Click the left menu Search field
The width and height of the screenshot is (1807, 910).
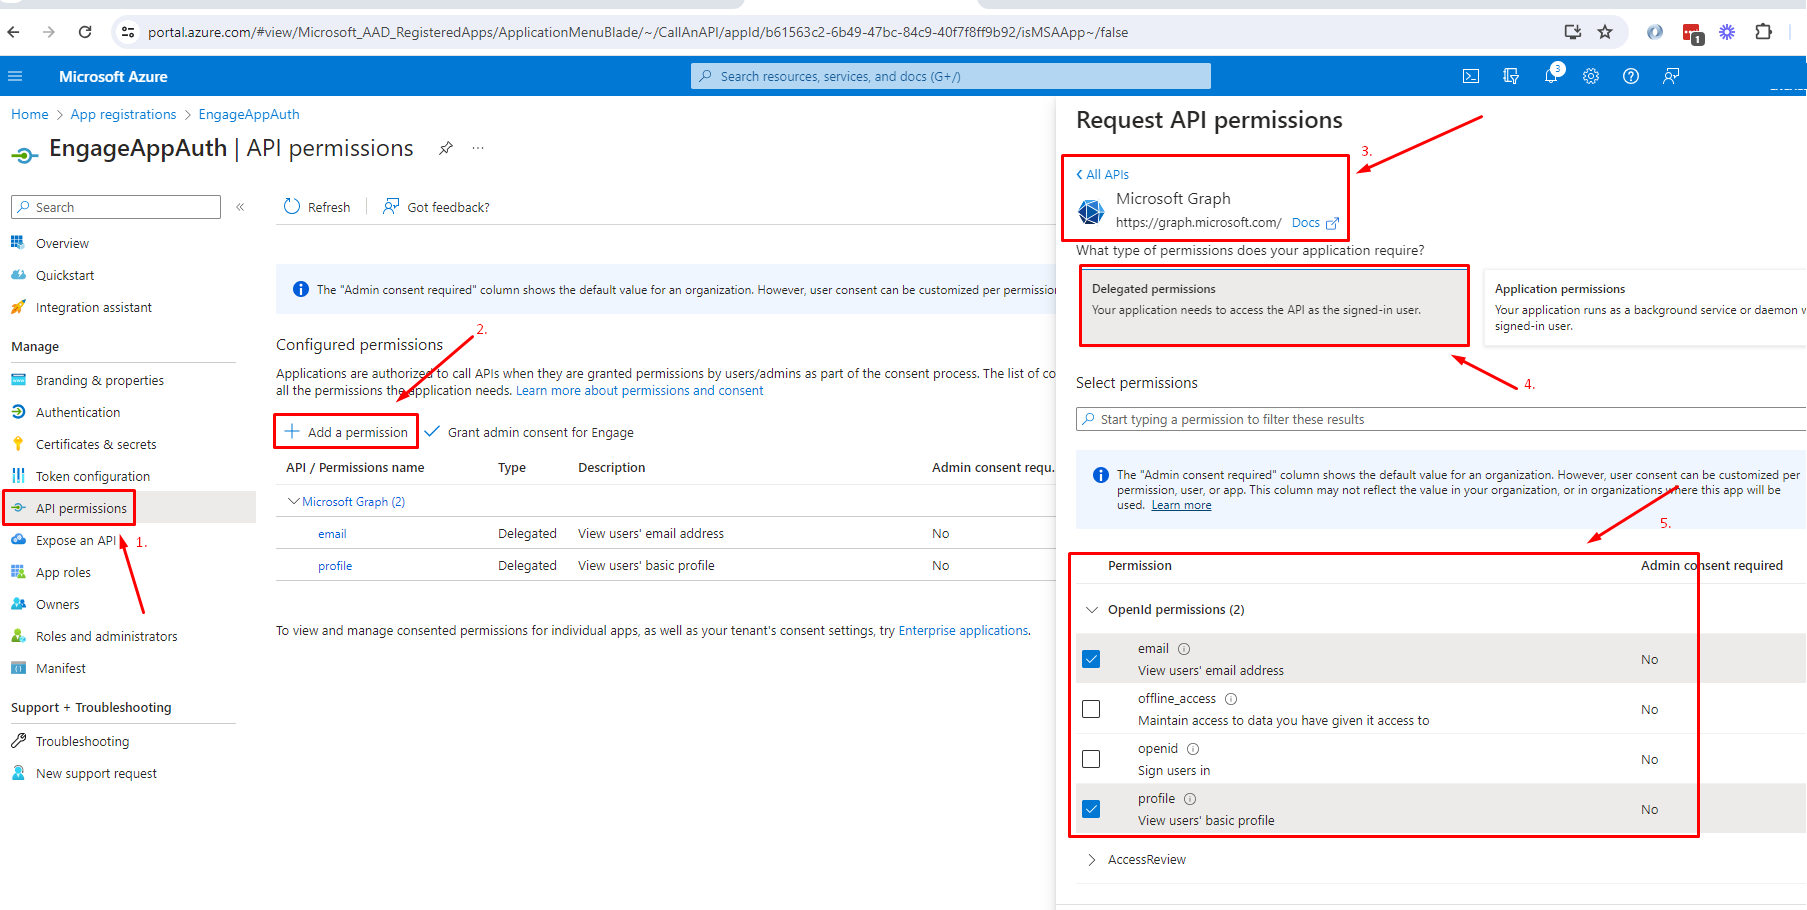tap(116, 207)
